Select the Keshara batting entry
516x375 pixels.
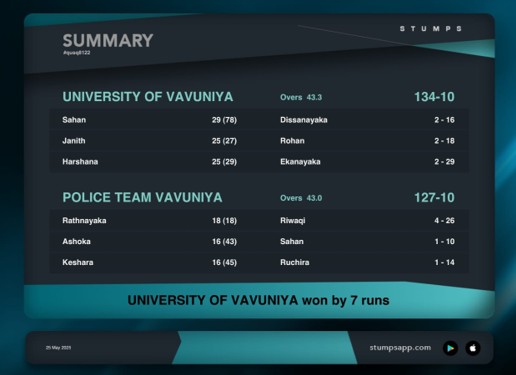150,262
